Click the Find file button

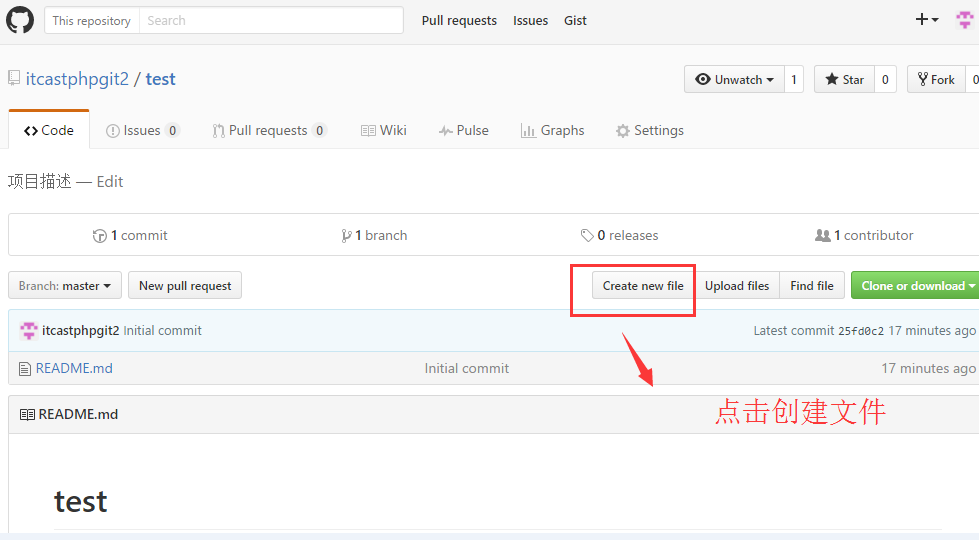click(812, 285)
